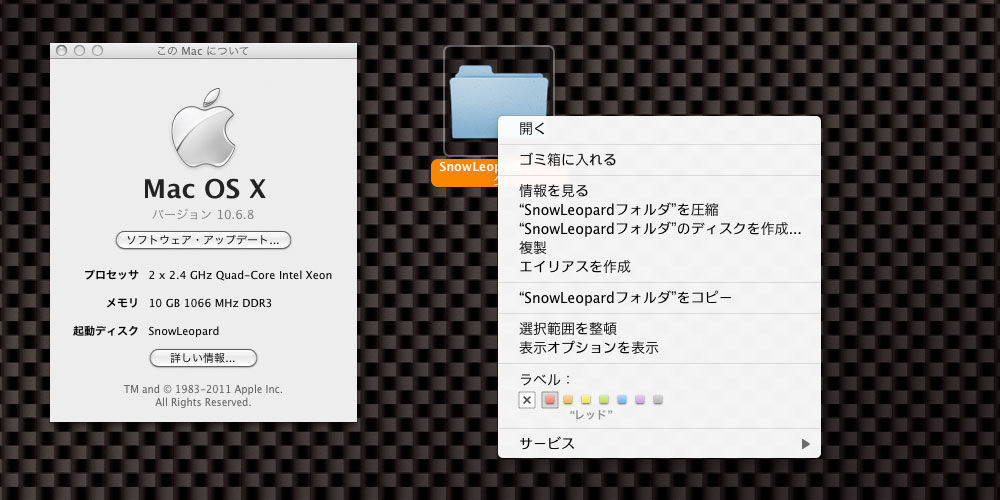Choose 開く from the context menu
Screen dimensions: 1000x500
pyautogui.click(x=659, y=129)
